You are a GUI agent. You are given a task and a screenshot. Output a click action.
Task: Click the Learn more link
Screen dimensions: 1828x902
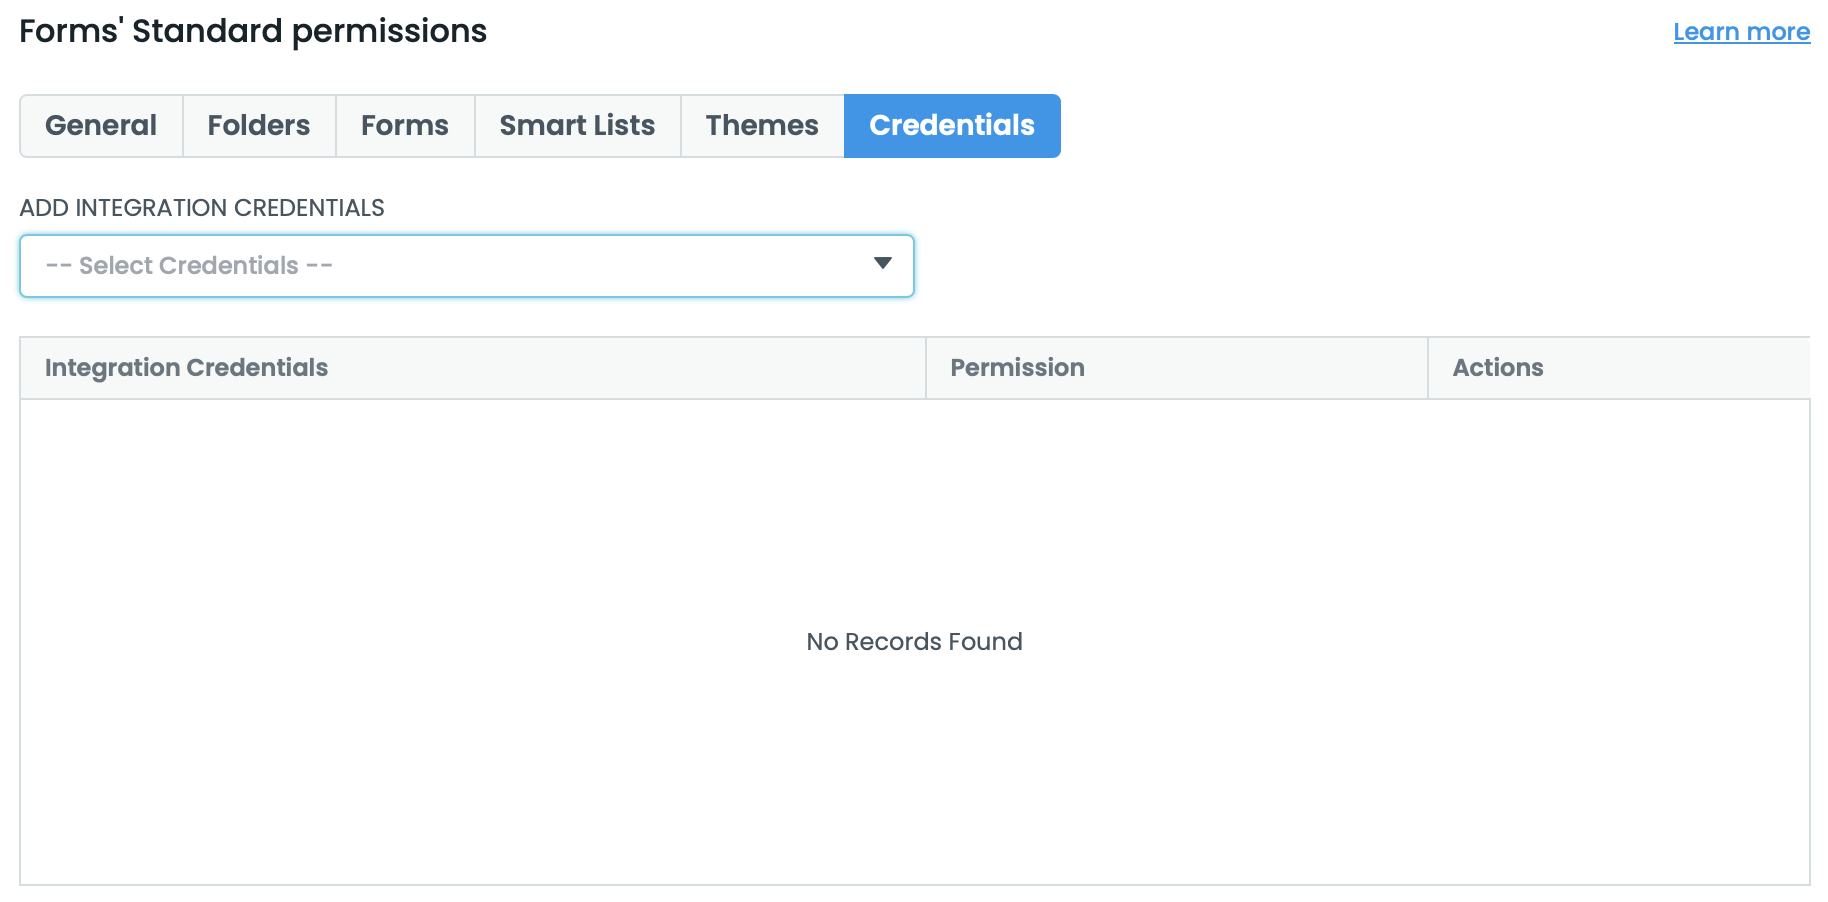click(x=1741, y=31)
